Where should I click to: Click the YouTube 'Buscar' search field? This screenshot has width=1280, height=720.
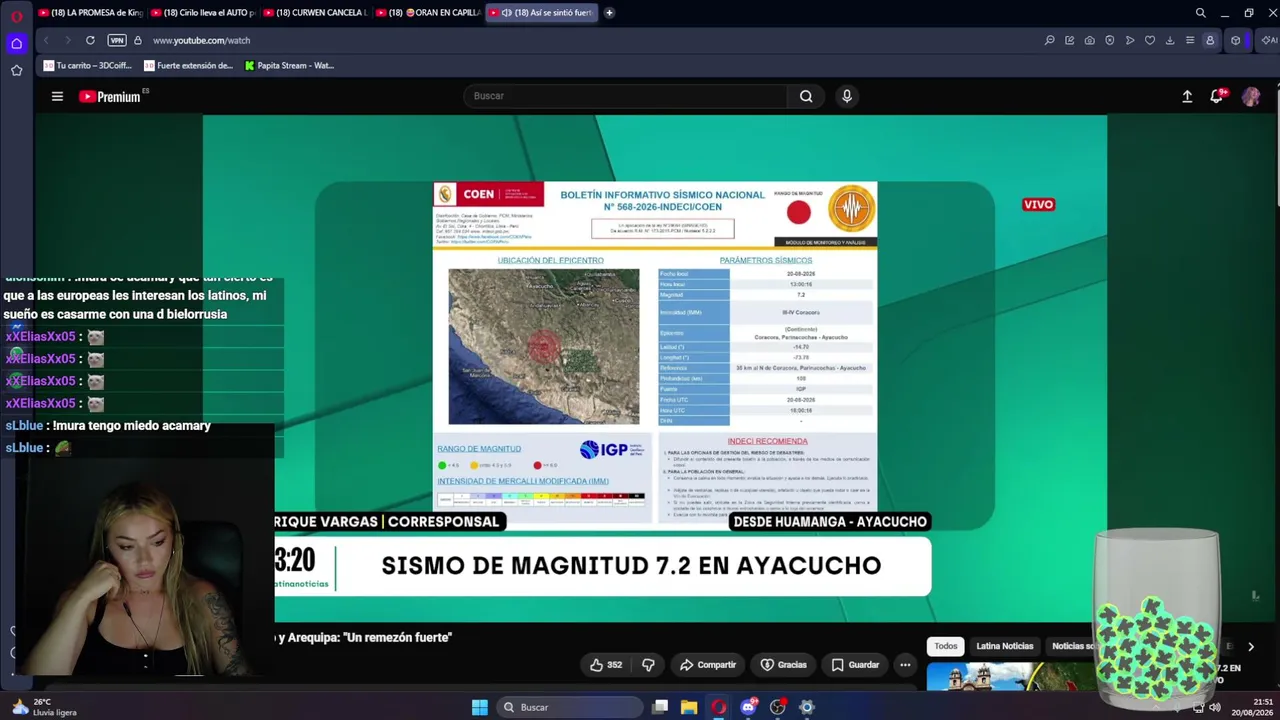click(625, 96)
